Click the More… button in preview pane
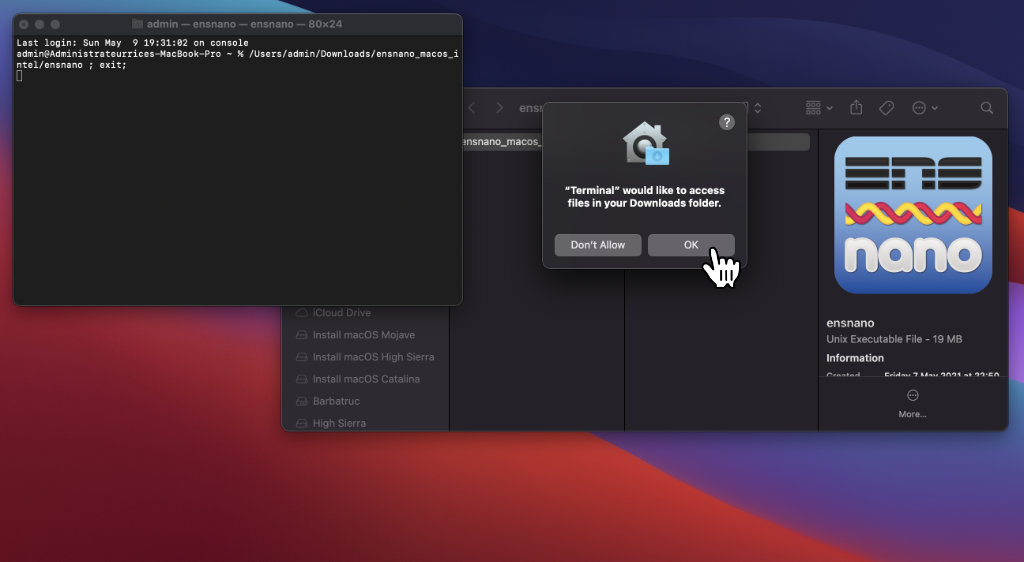Image resolution: width=1024 pixels, height=562 pixels. pyautogui.click(x=912, y=403)
